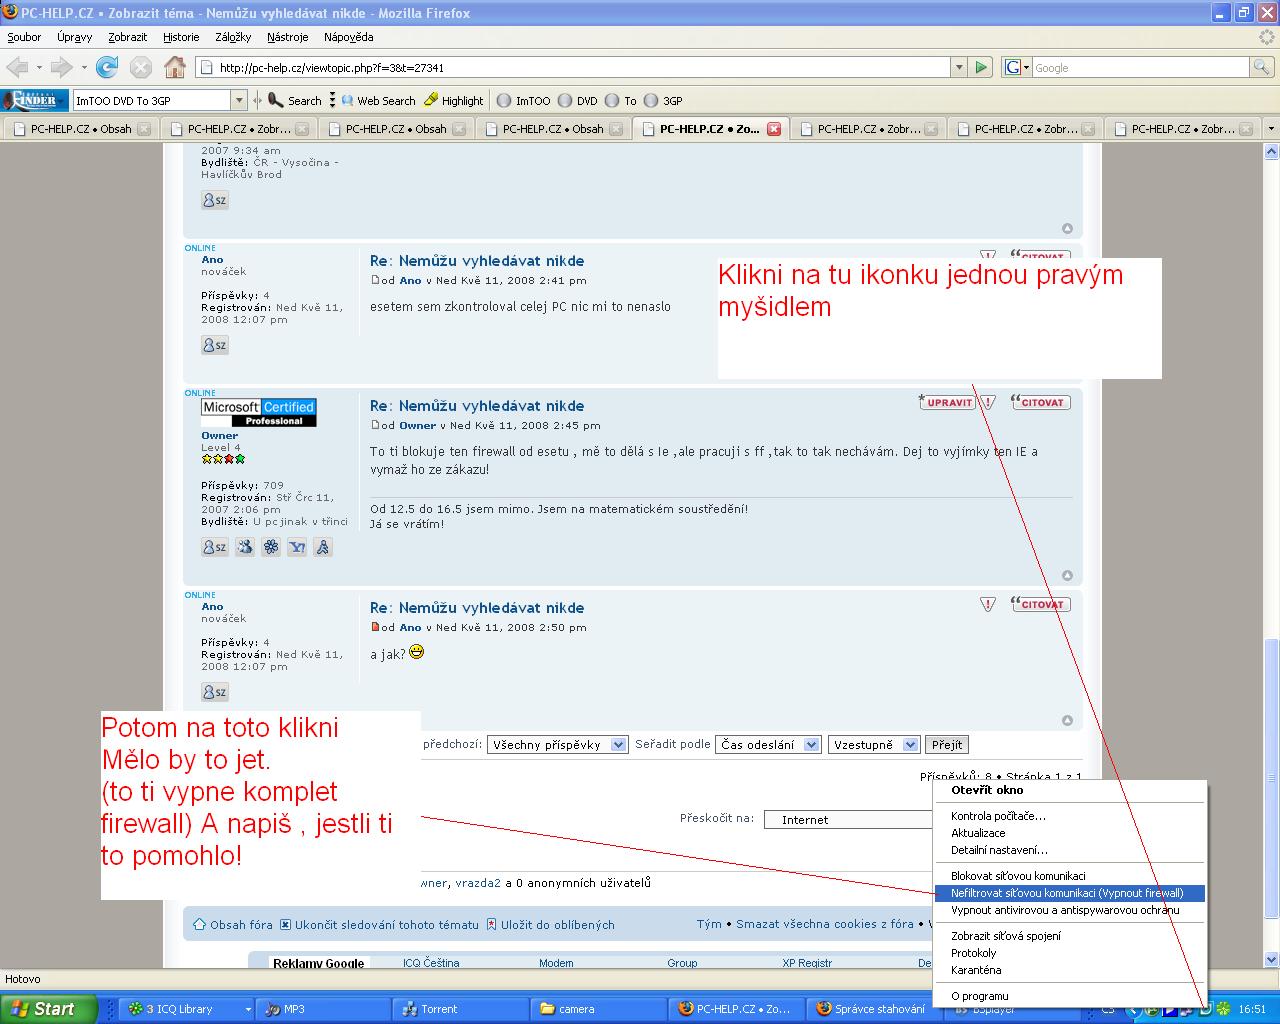This screenshot has height=1024, width=1280.
Task: Click Owner's Jabber contact icon
Action: tap(323, 547)
